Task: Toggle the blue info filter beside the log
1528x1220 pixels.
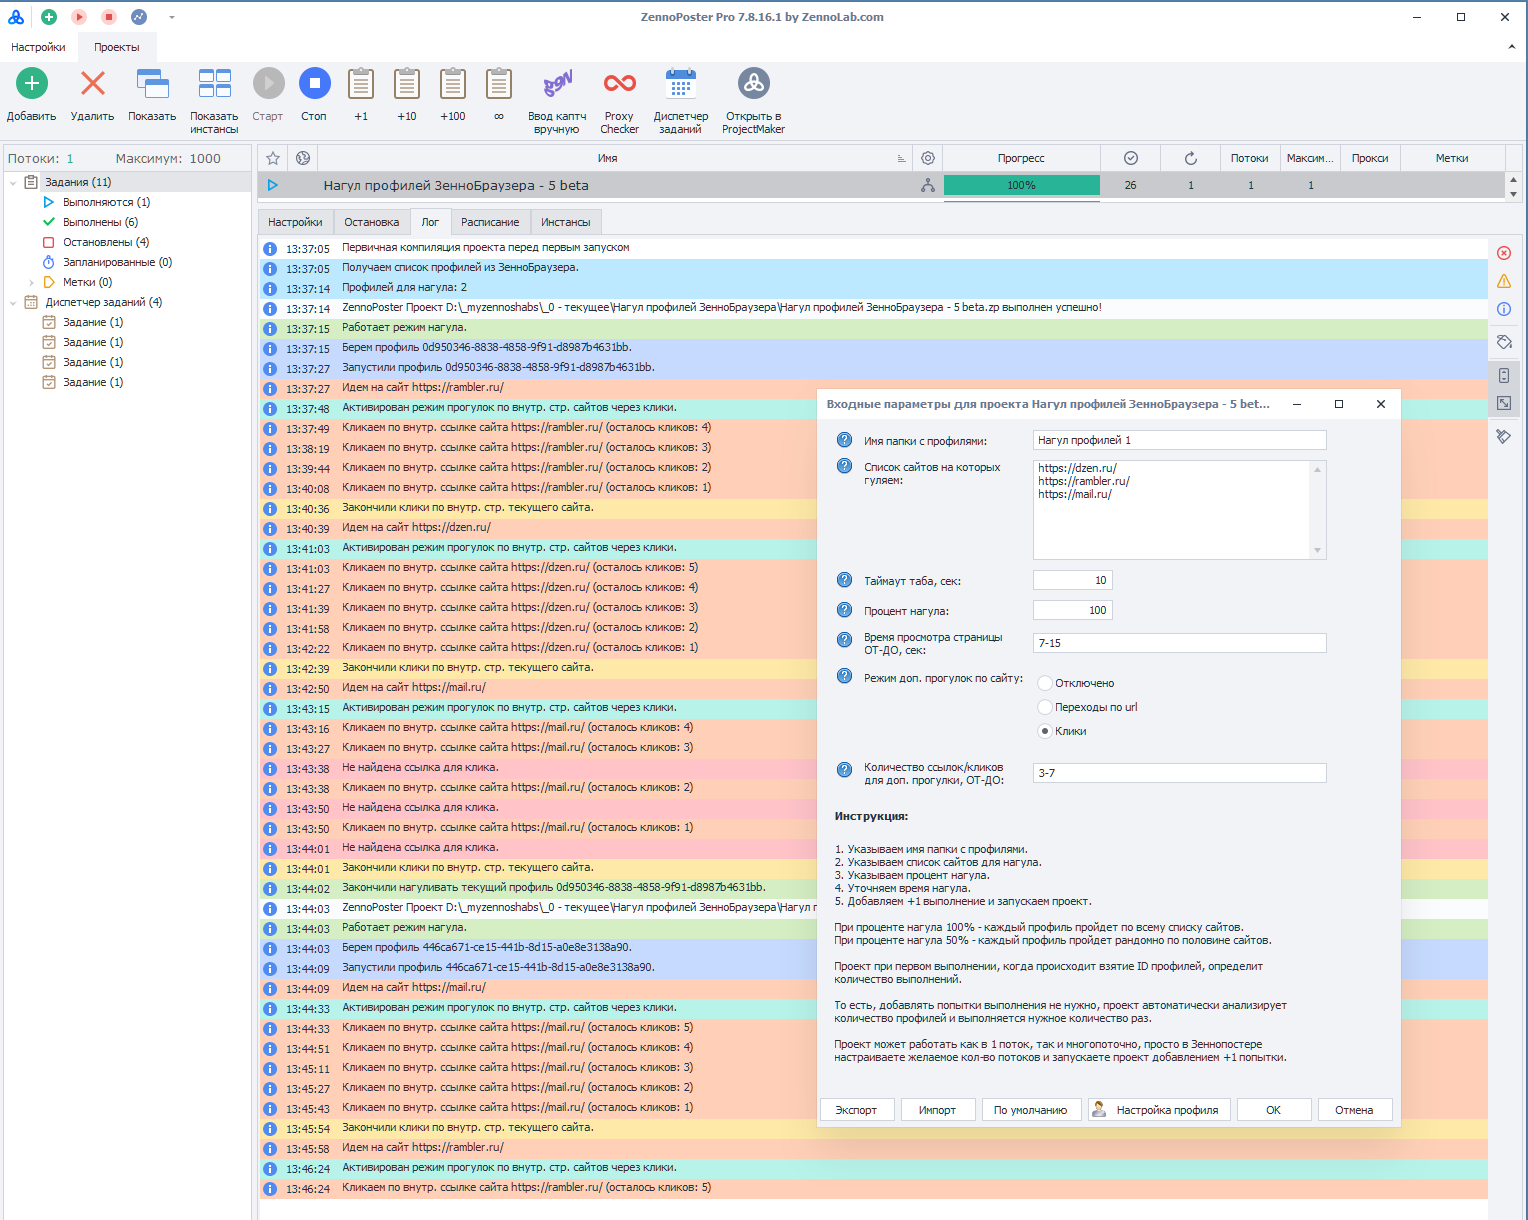Action: click(x=1504, y=309)
